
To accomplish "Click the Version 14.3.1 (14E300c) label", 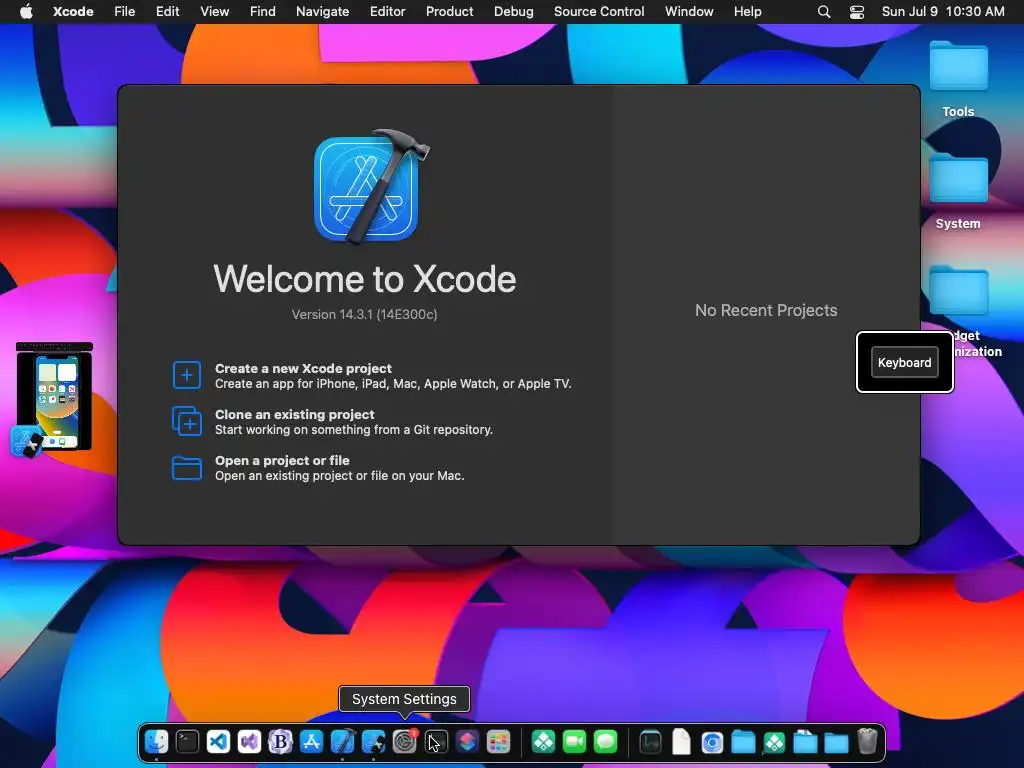I will (x=364, y=314).
